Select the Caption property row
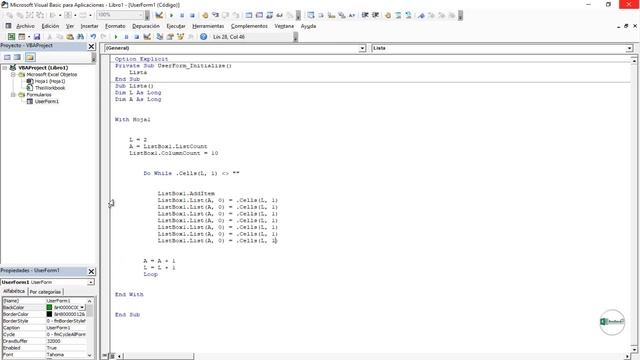Screen dimensions: 640x360 pyautogui.click(x=44, y=328)
